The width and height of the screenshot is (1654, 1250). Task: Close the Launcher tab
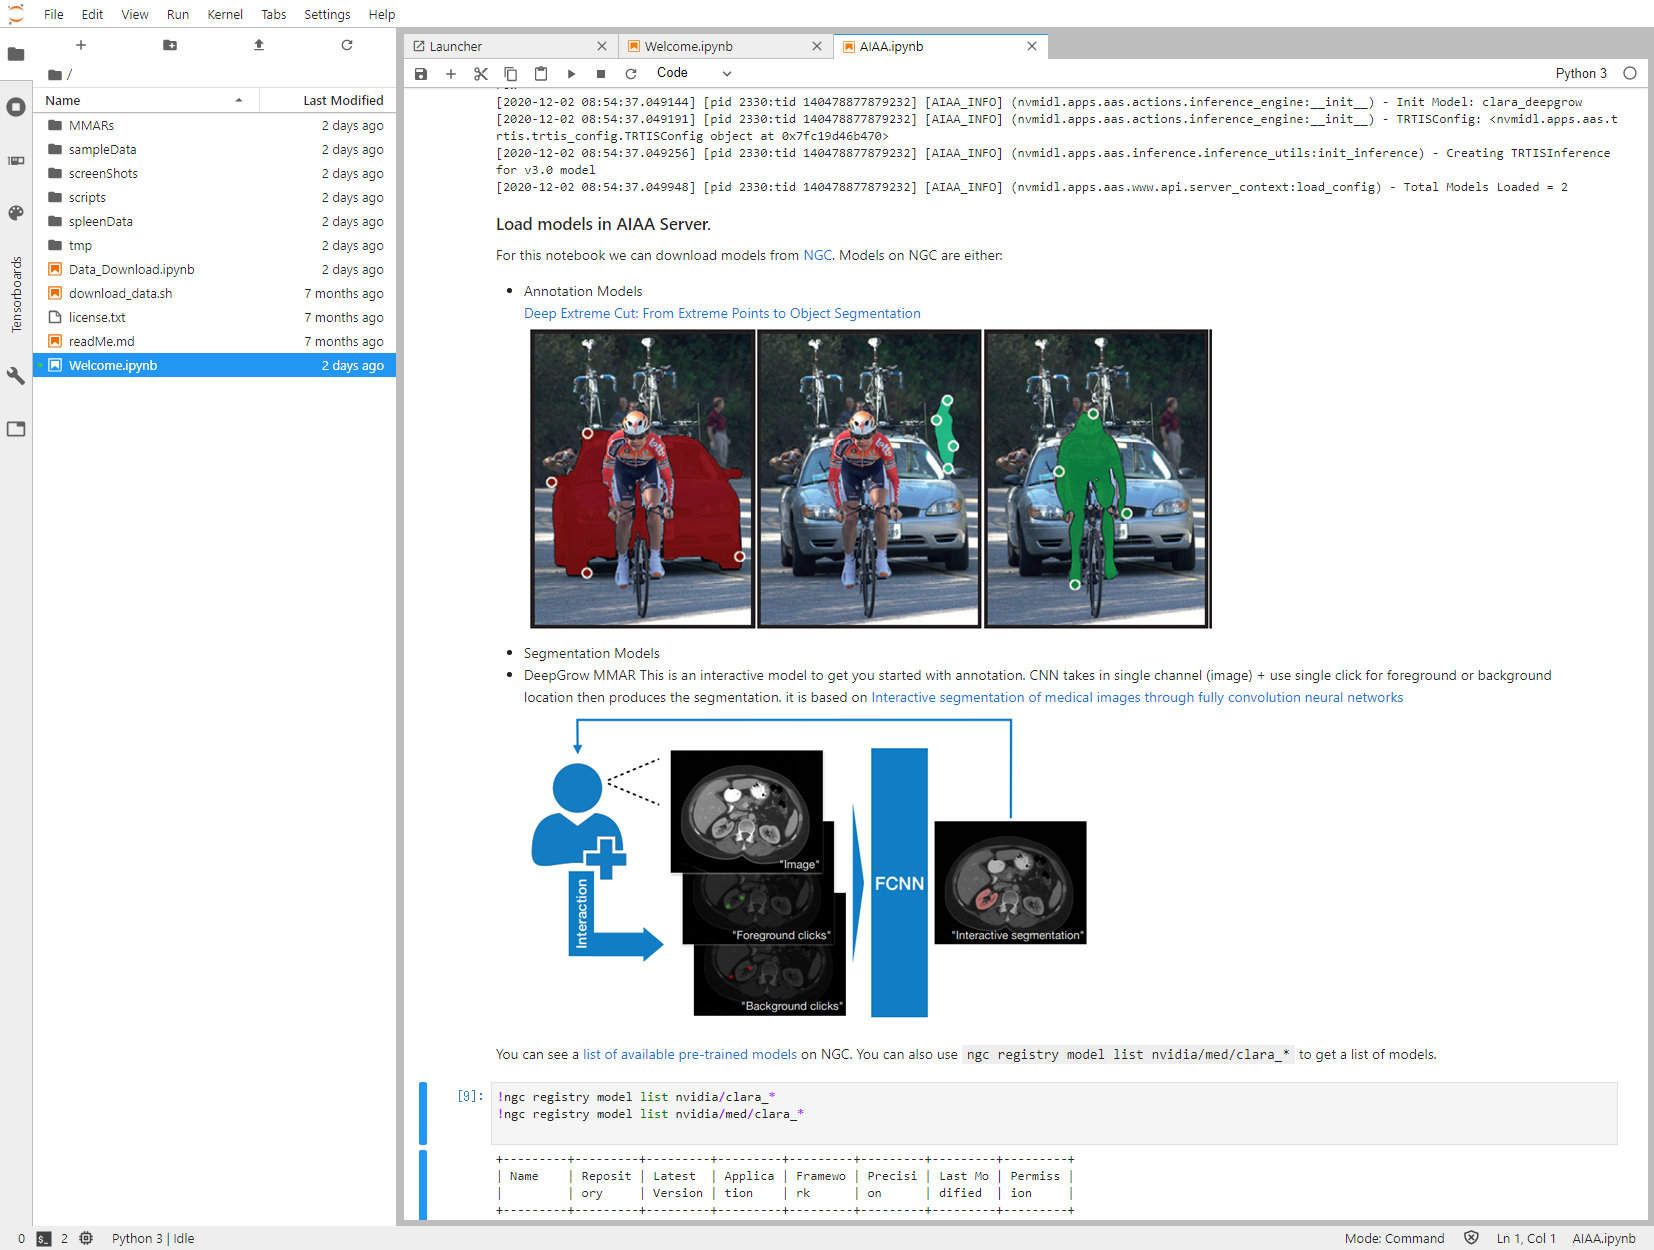click(602, 46)
